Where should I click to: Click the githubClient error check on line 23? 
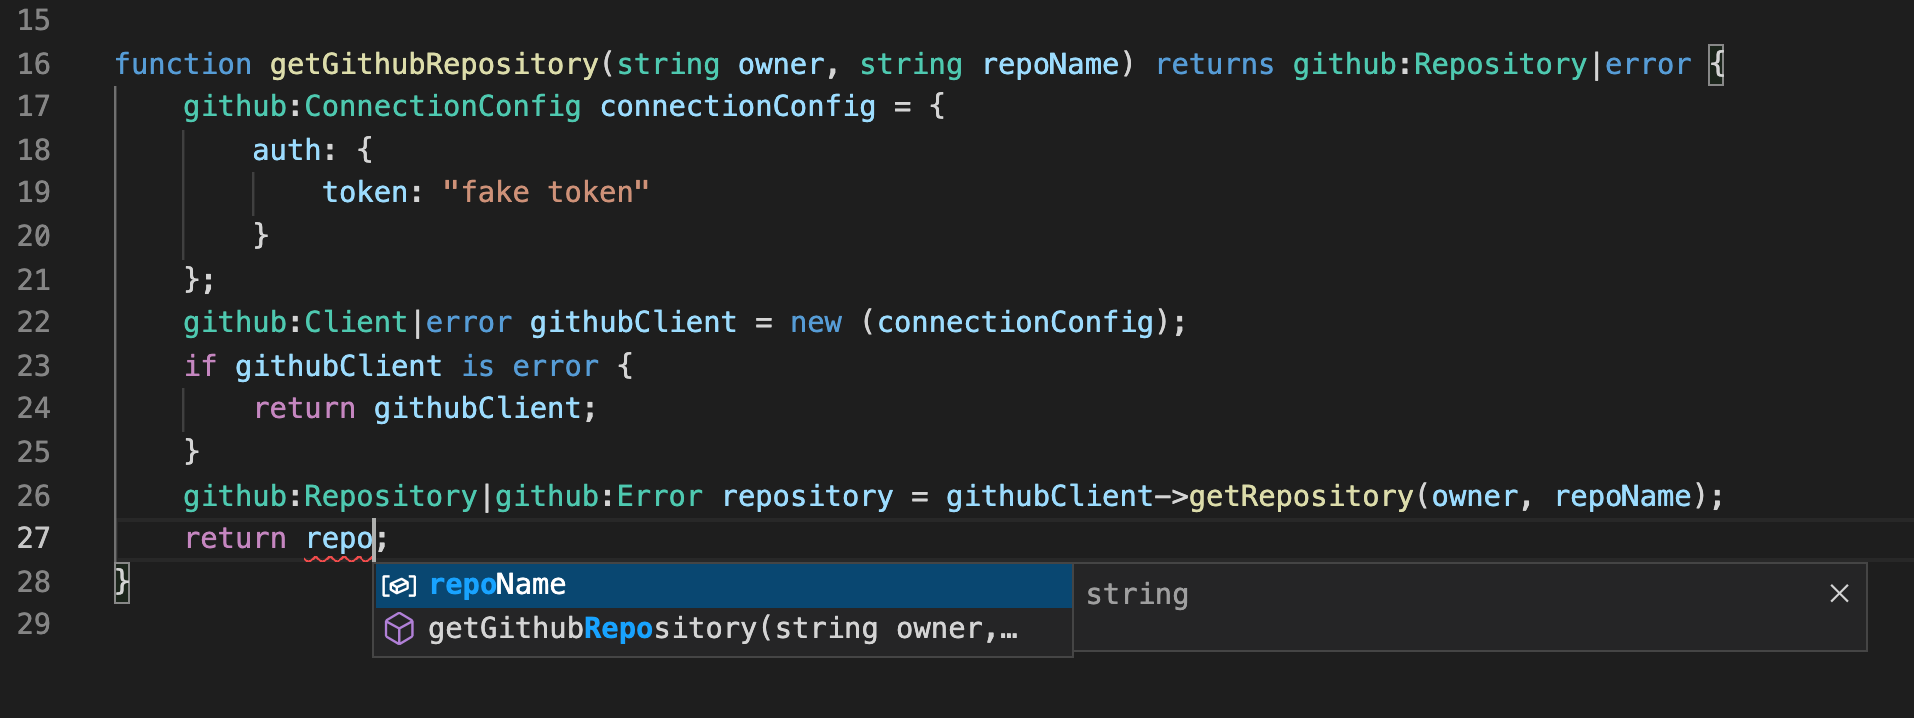tap(338, 365)
